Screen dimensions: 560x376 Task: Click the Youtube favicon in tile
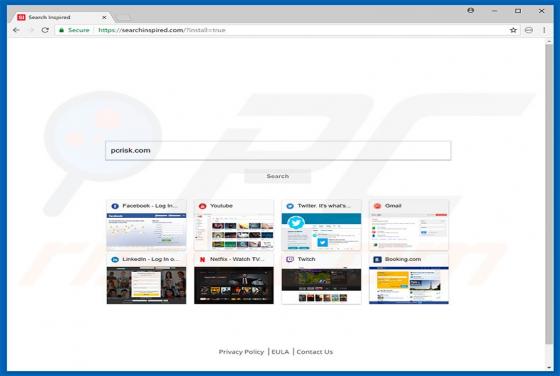coord(202,206)
